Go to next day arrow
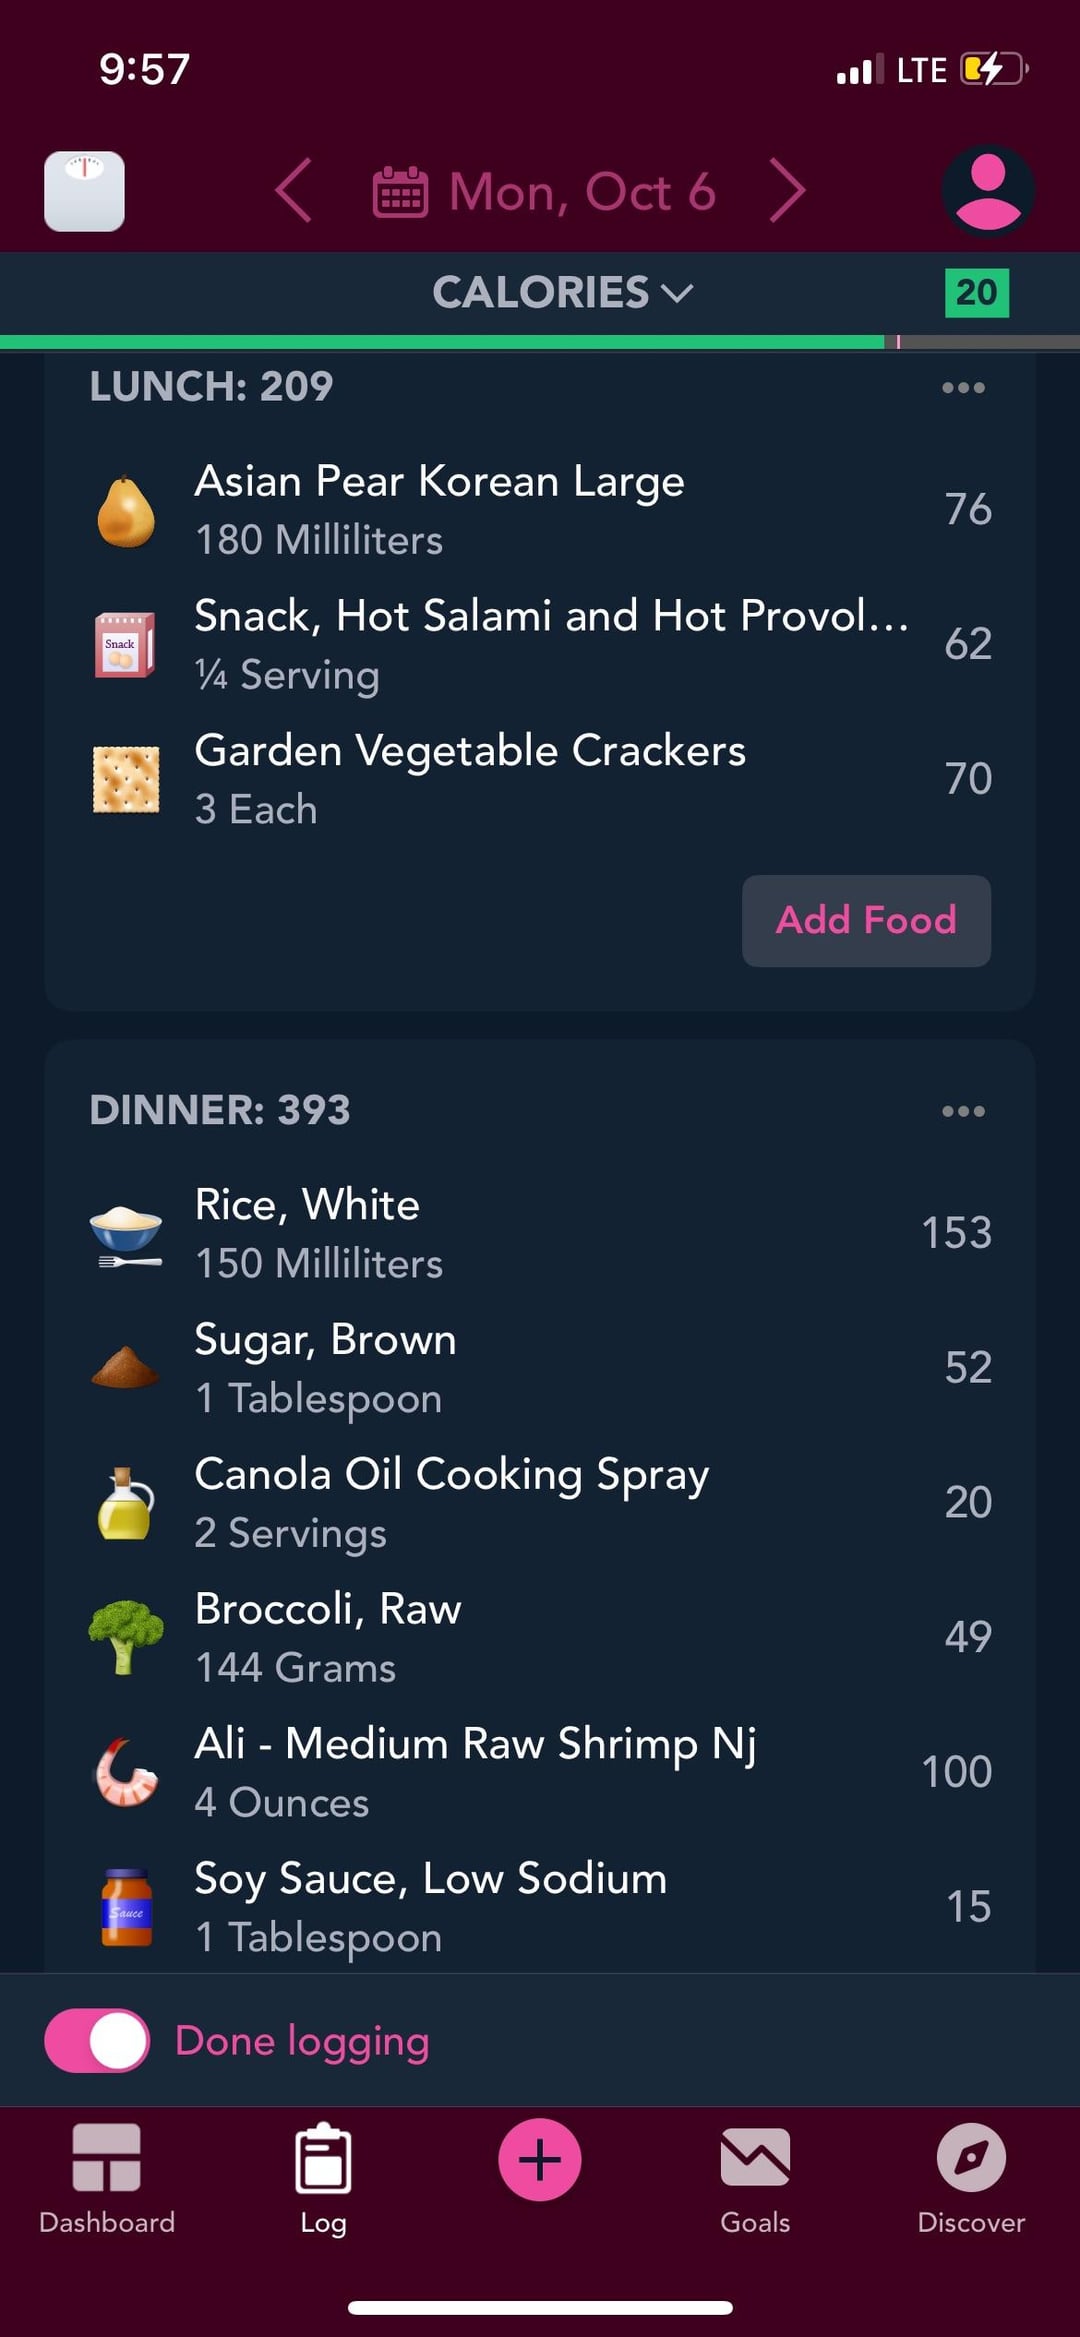Viewport: 1080px width, 2337px height. point(787,190)
